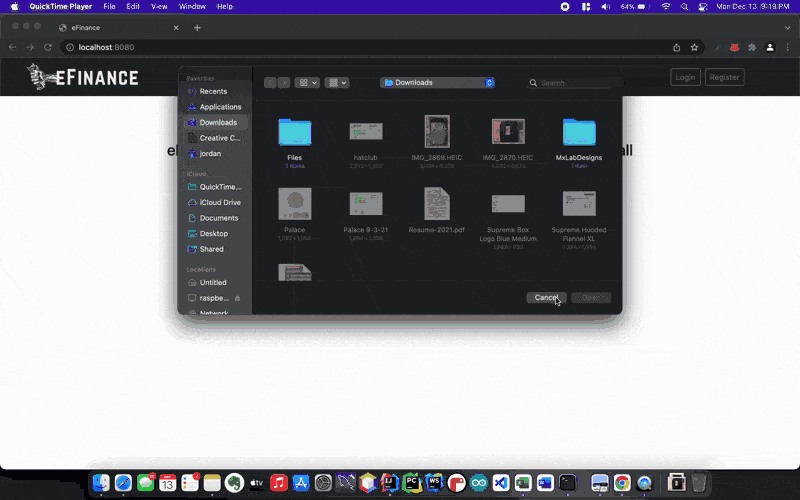The image size is (800, 500).
Task: Open the QuickTime Player menu
Action: point(61,7)
